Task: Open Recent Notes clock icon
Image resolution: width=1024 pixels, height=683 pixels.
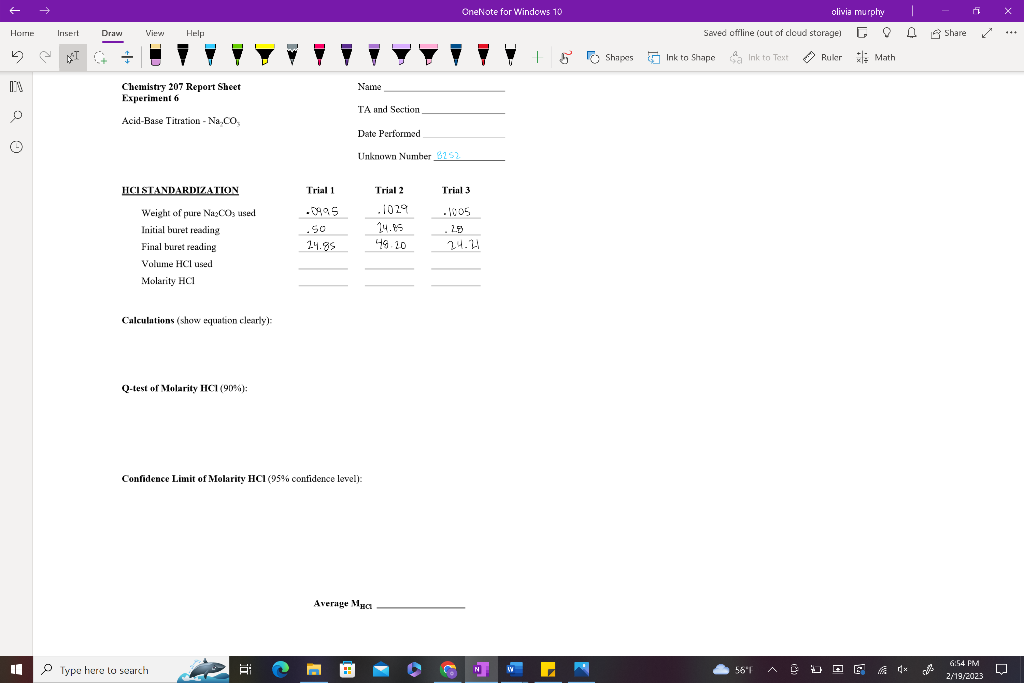Action: tap(16, 146)
